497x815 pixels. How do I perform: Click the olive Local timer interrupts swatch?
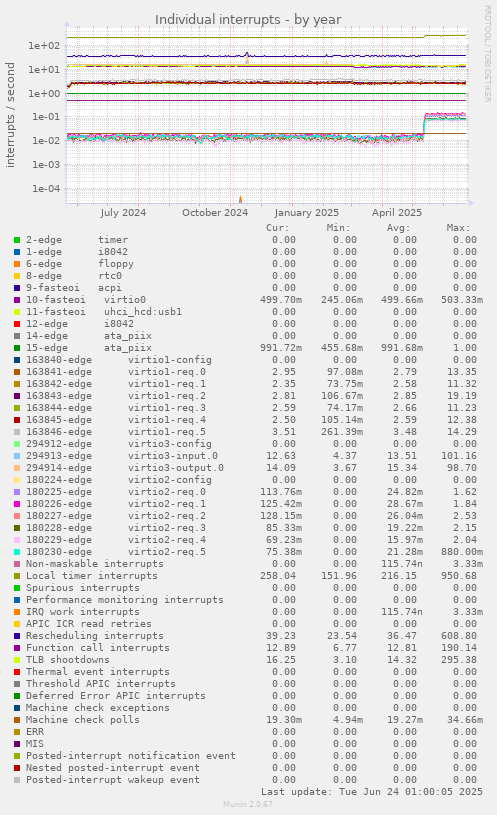pyautogui.click(x=17, y=576)
